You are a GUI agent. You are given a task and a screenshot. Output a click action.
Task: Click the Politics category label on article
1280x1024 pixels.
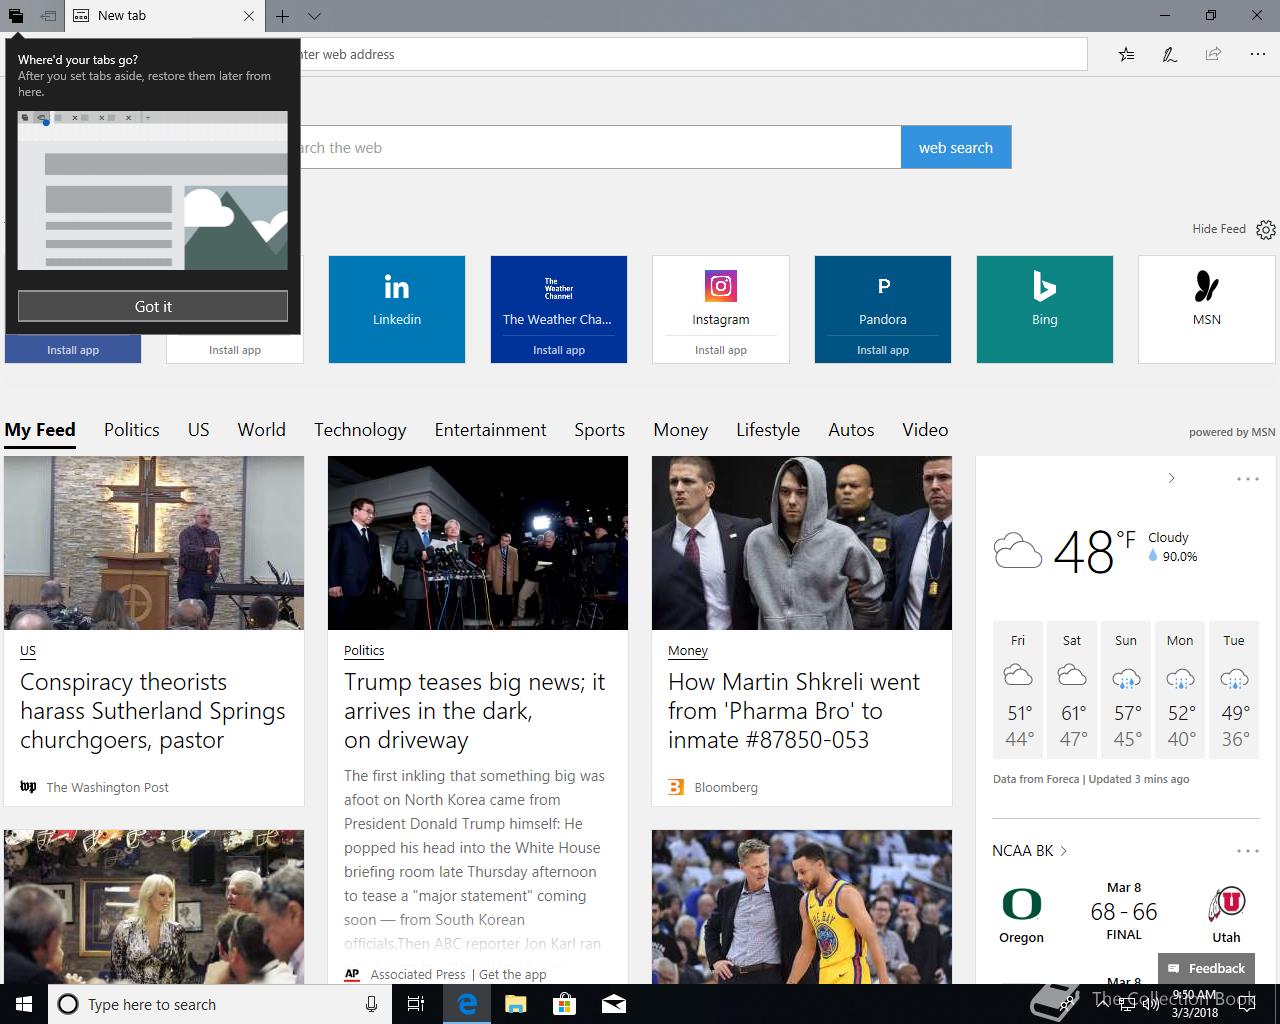pyautogui.click(x=364, y=651)
